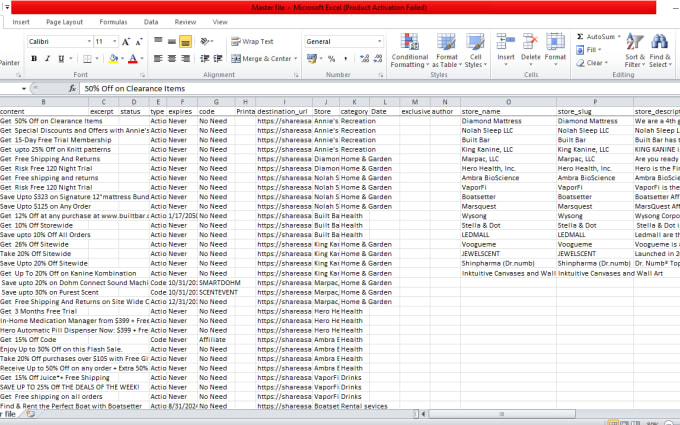Open the Cell Styles gallery

(475, 50)
